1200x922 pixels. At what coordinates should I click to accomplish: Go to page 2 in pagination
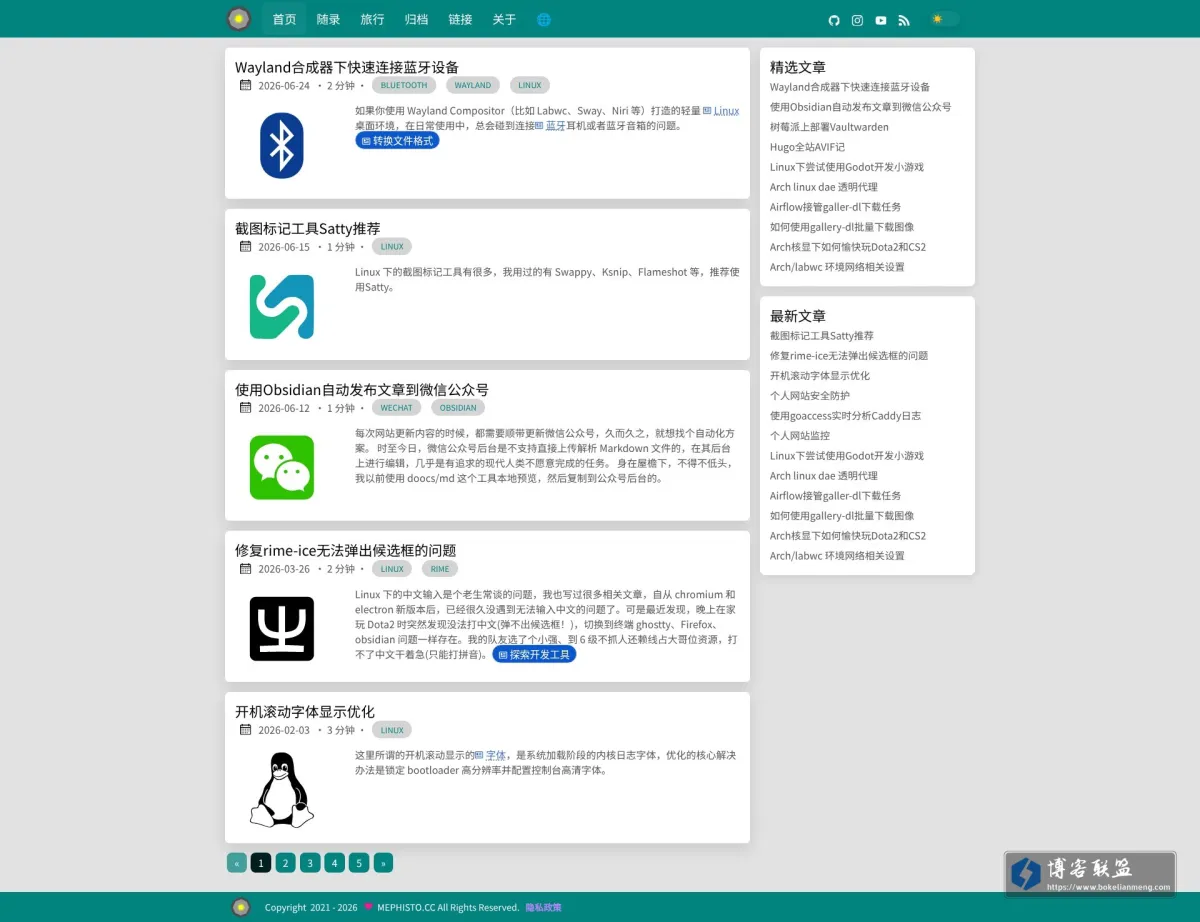pyautogui.click(x=286, y=863)
